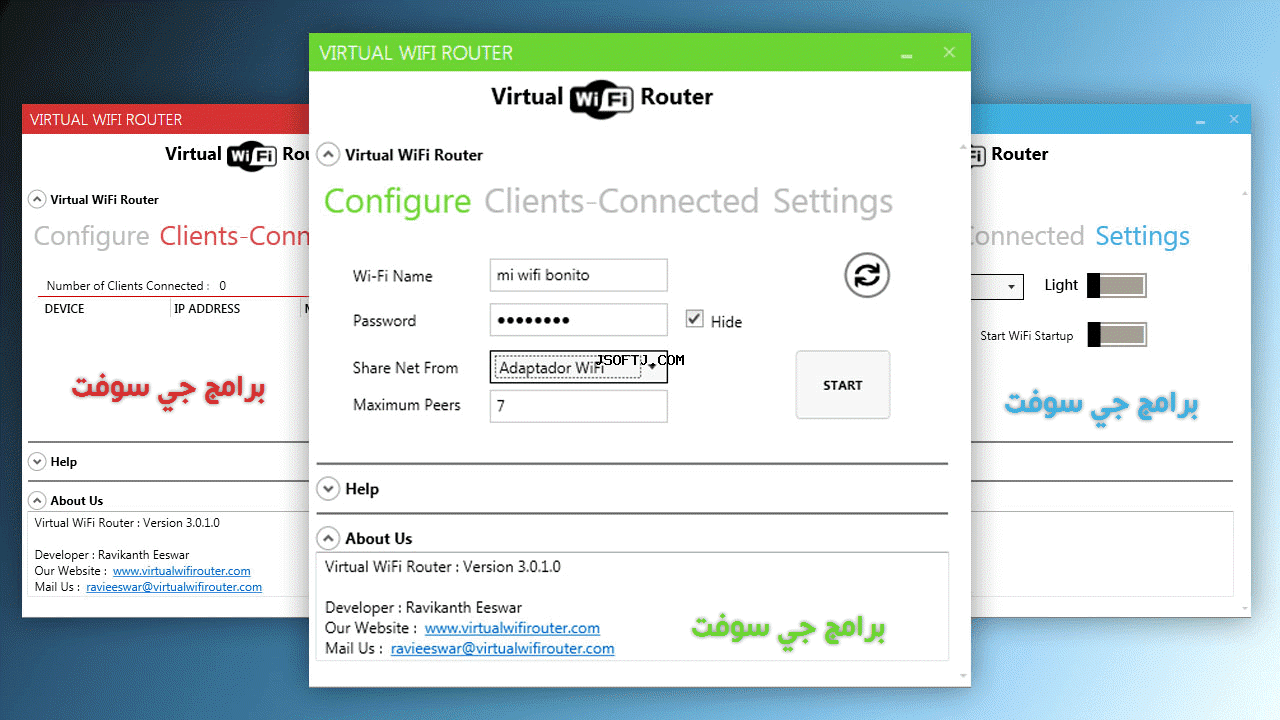Uncheck the Hide password checkbox
1280x720 pixels.
pyautogui.click(x=694, y=319)
